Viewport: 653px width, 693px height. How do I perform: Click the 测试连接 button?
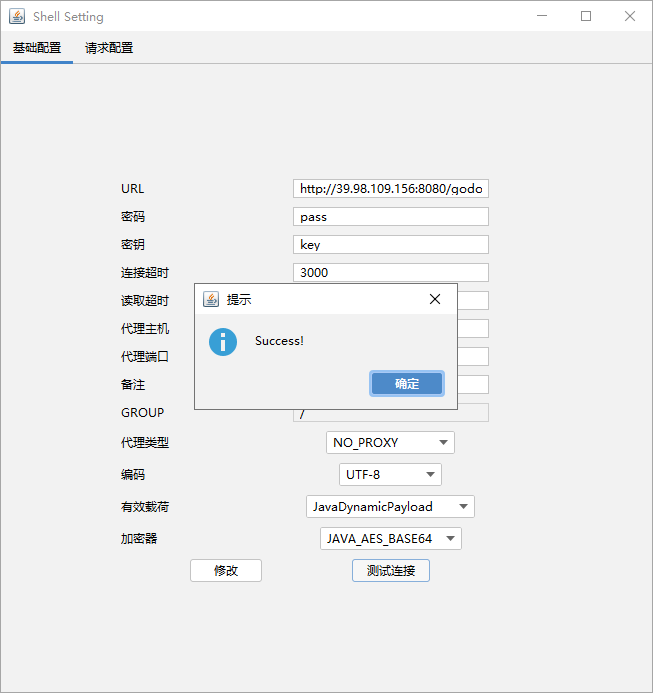point(391,570)
